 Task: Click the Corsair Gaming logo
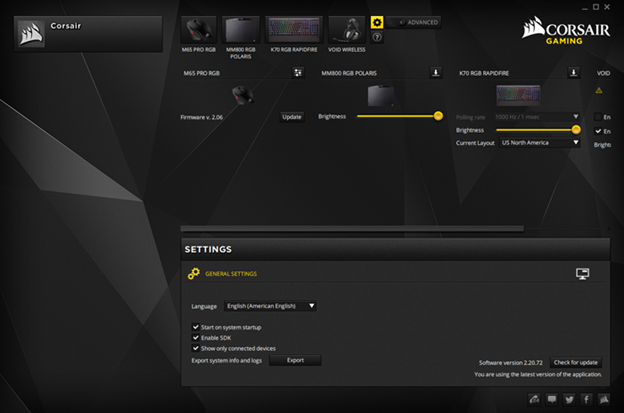(566, 30)
